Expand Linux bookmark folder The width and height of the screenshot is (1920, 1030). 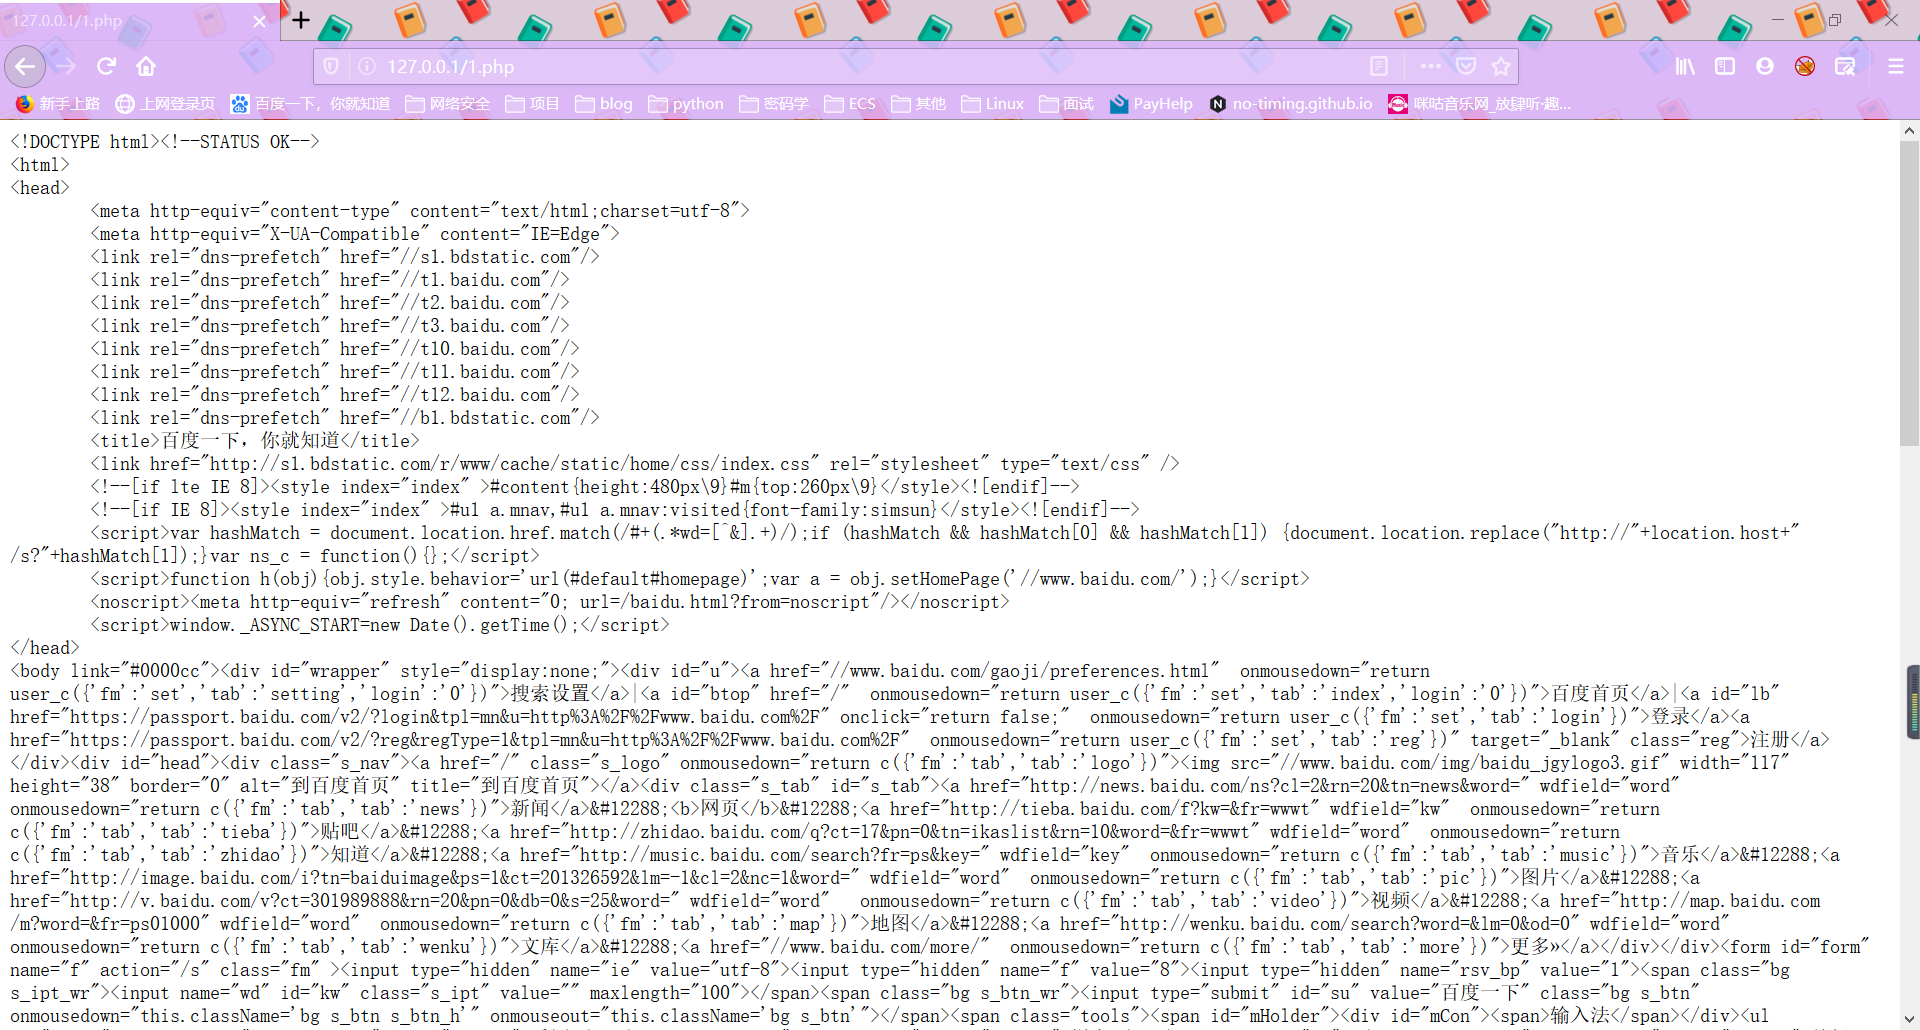click(992, 104)
